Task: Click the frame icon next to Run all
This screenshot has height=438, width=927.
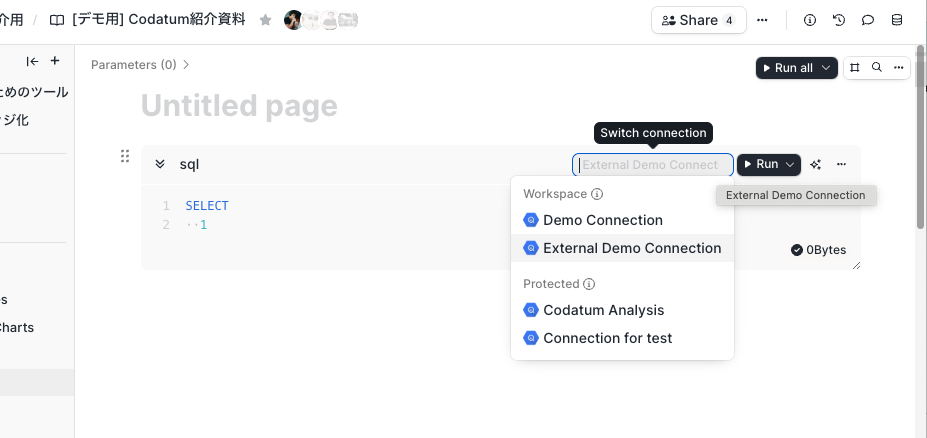Action: 855,68
